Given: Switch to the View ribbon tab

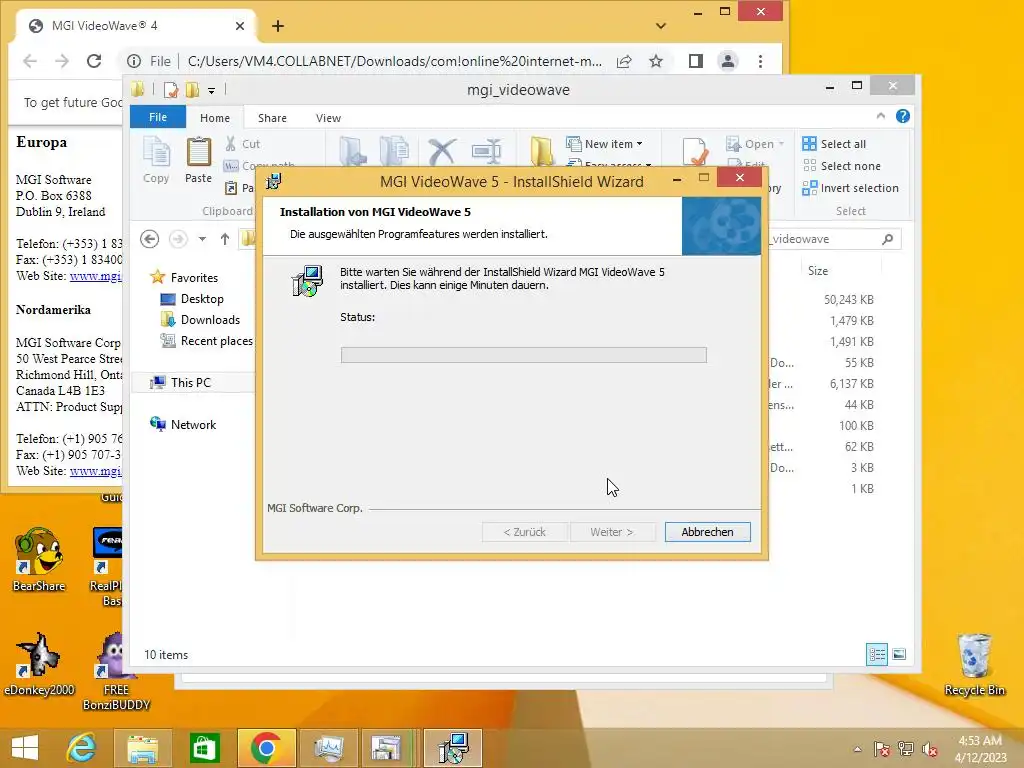Looking at the screenshot, I should pos(328,118).
